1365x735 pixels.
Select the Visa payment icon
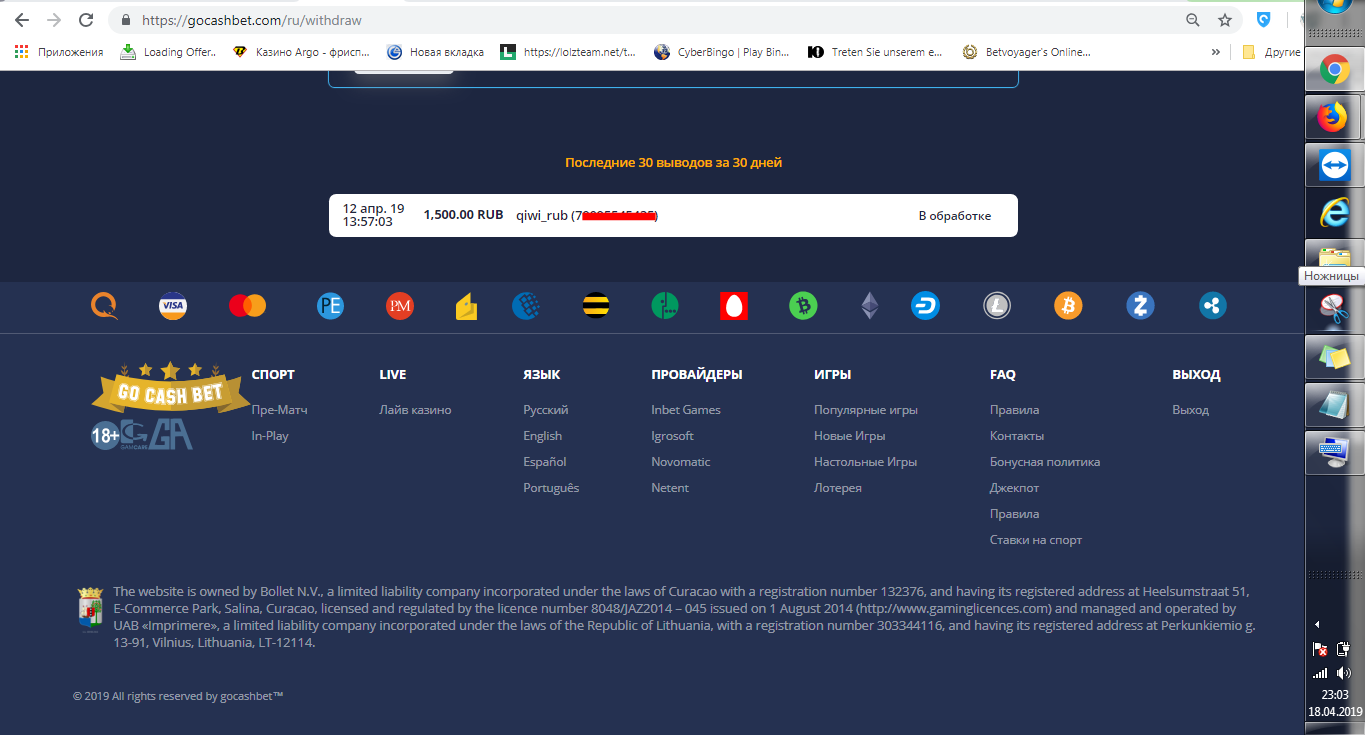point(173,306)
